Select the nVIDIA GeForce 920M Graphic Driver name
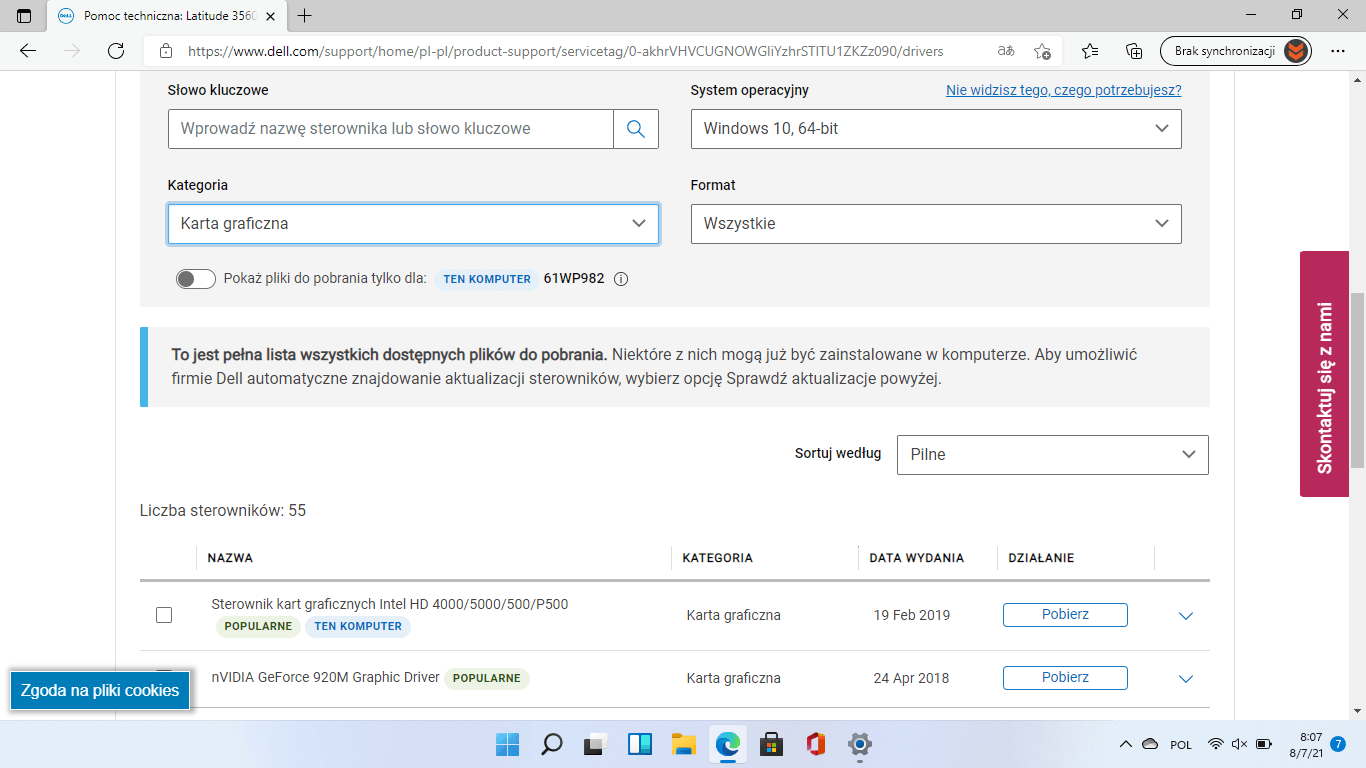This screenshot has height=768, width=1366. [x=326, y=677]
